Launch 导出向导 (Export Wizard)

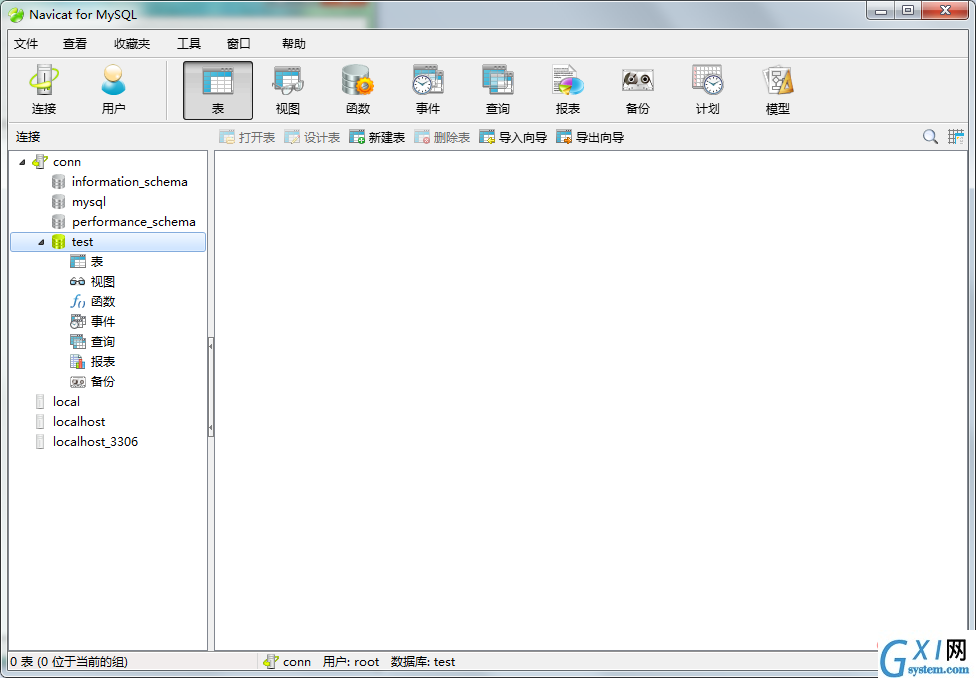point(590,137)
